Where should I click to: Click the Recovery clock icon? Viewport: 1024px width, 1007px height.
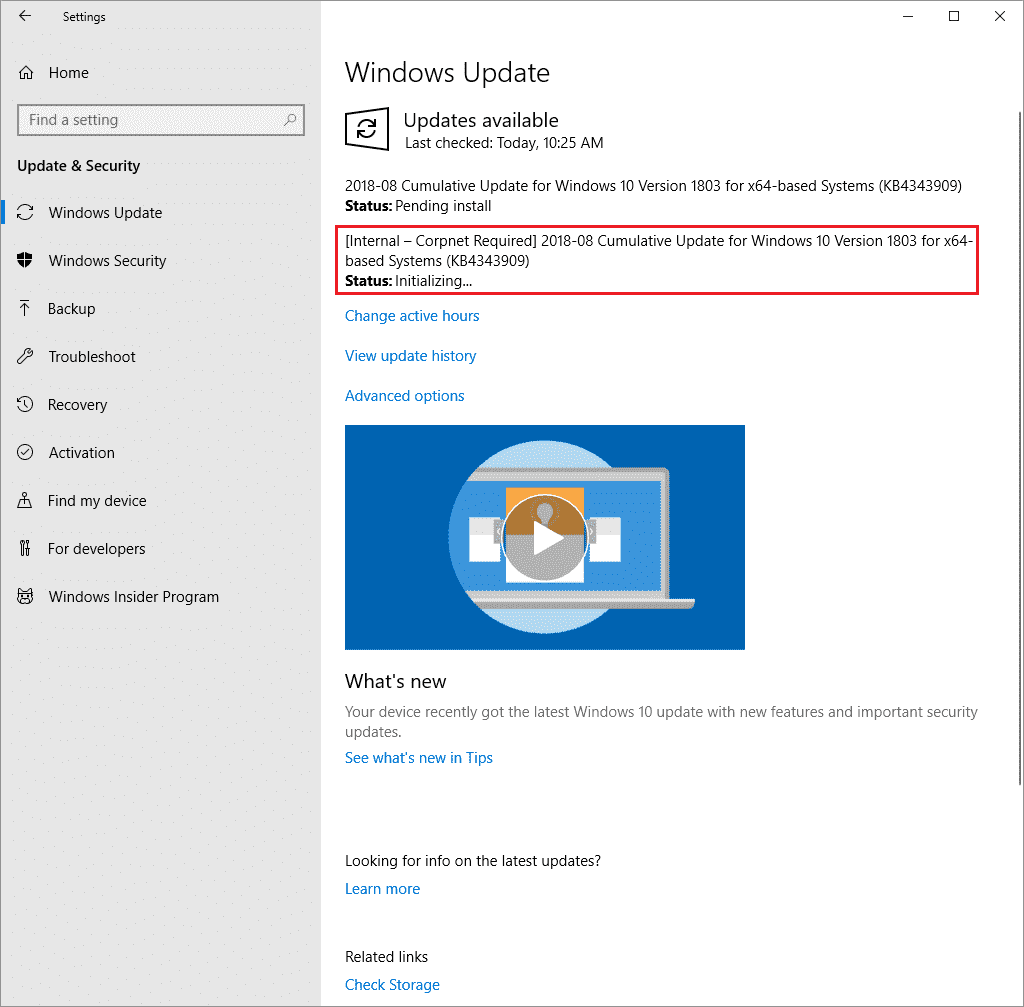[x=25, y=404]
